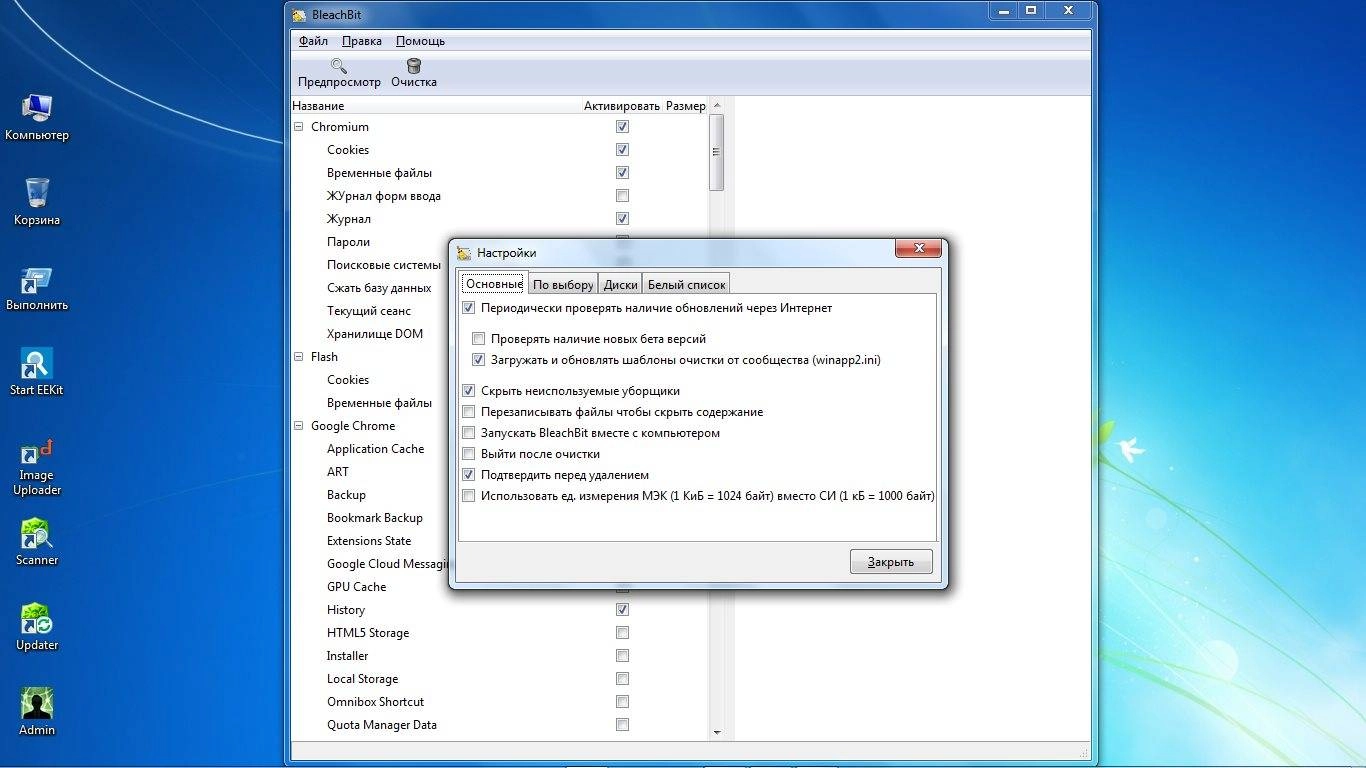1366x768 pixels.
Task: Check the Chromium Журнал checkbox
Action: pyautogui.click(x=622, y=219)
